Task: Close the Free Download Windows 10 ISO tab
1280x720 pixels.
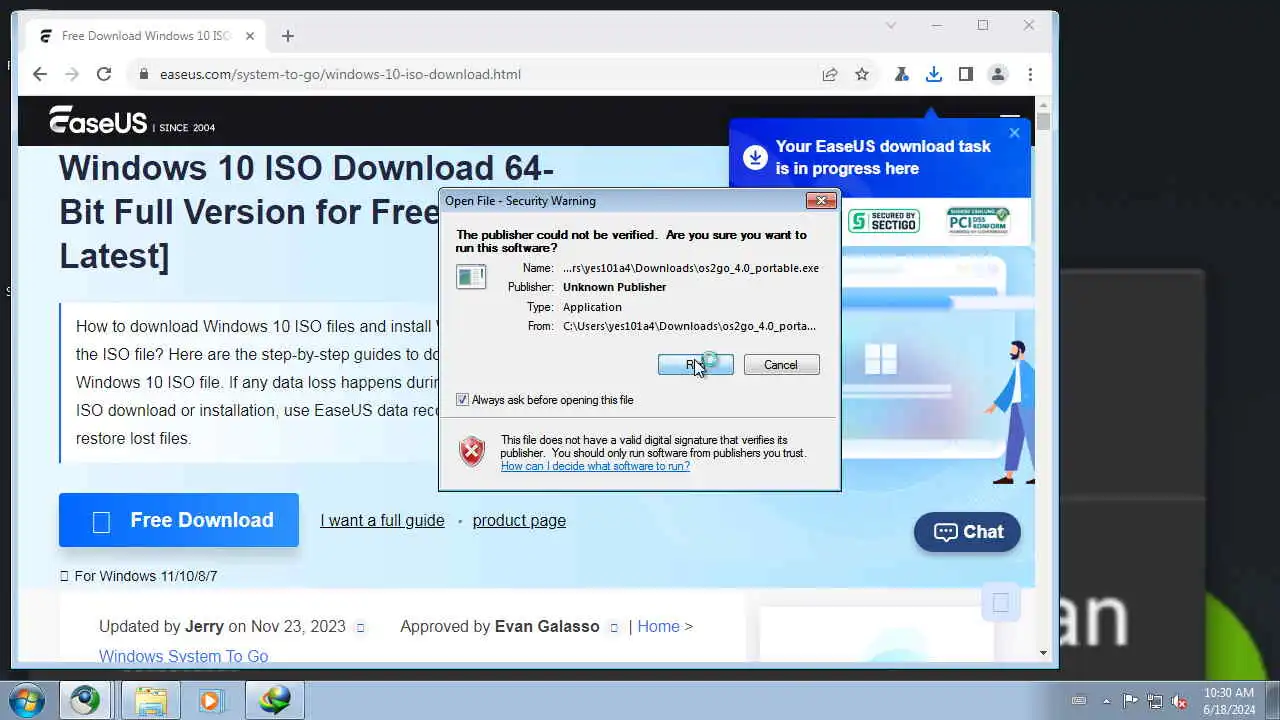Action: click(x=250, y=36)
